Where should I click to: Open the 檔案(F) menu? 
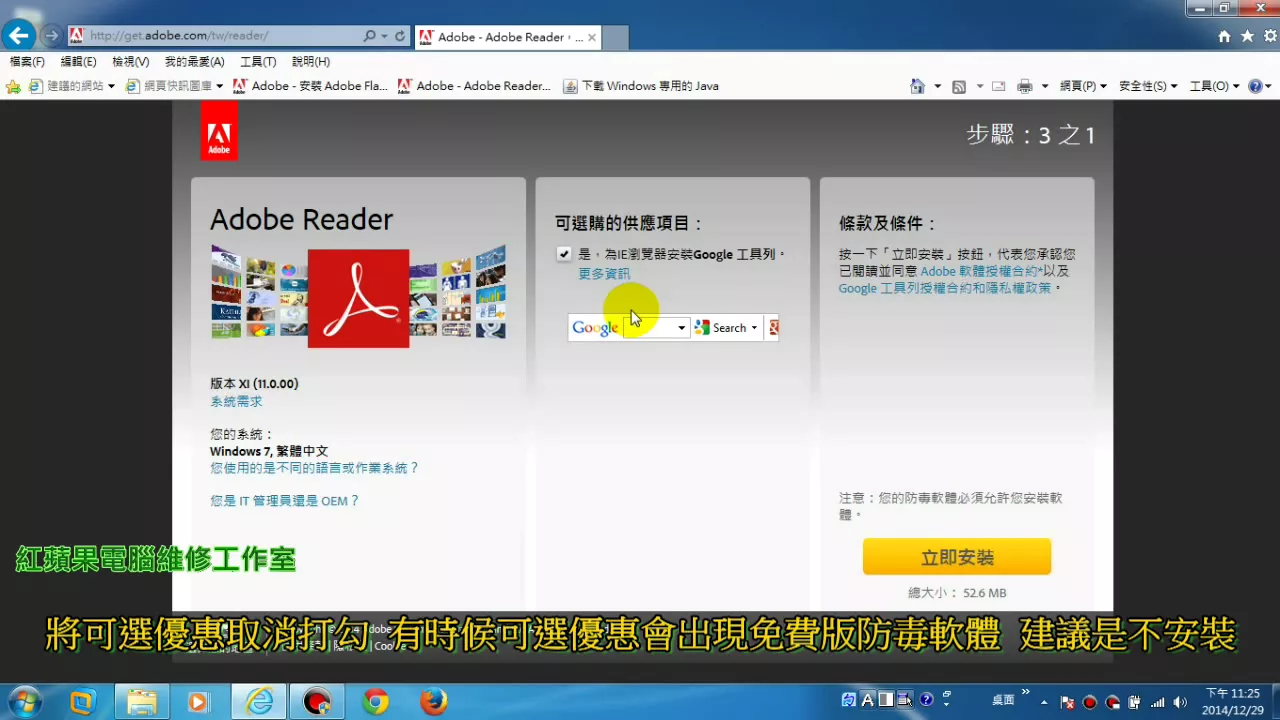point(27,62)
